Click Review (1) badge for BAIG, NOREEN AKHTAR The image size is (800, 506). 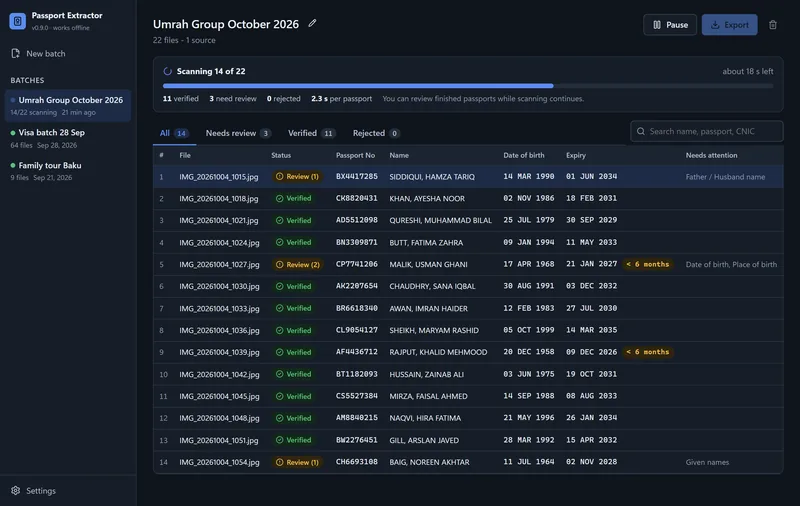pos(297,462)
